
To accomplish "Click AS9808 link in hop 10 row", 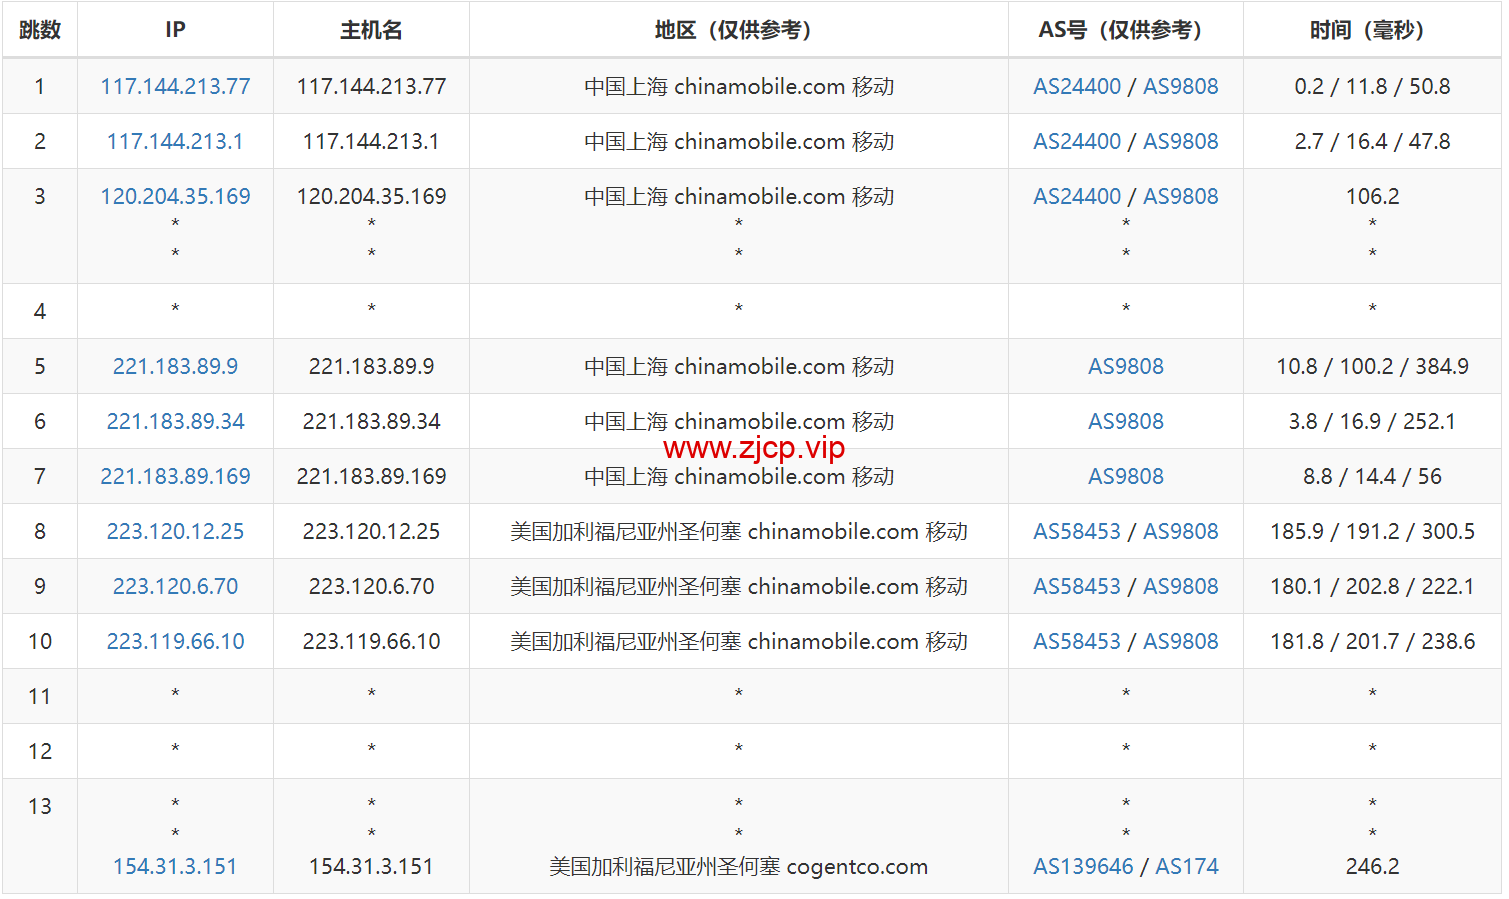I will point(1181,642).
